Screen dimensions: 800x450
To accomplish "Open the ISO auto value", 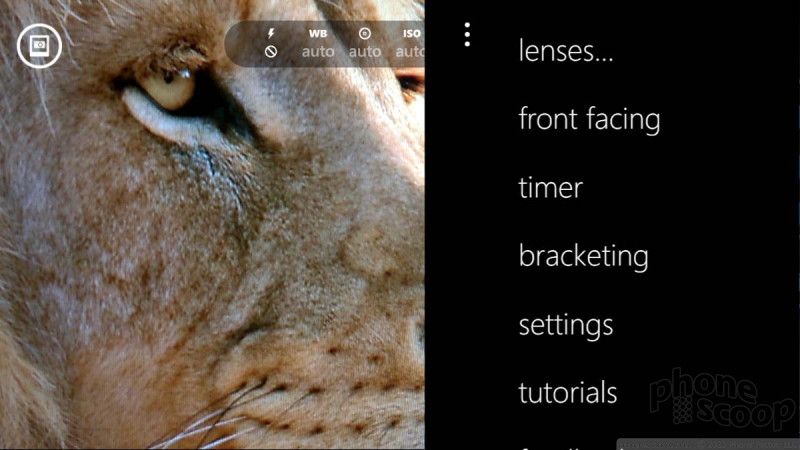I will 410,52.
